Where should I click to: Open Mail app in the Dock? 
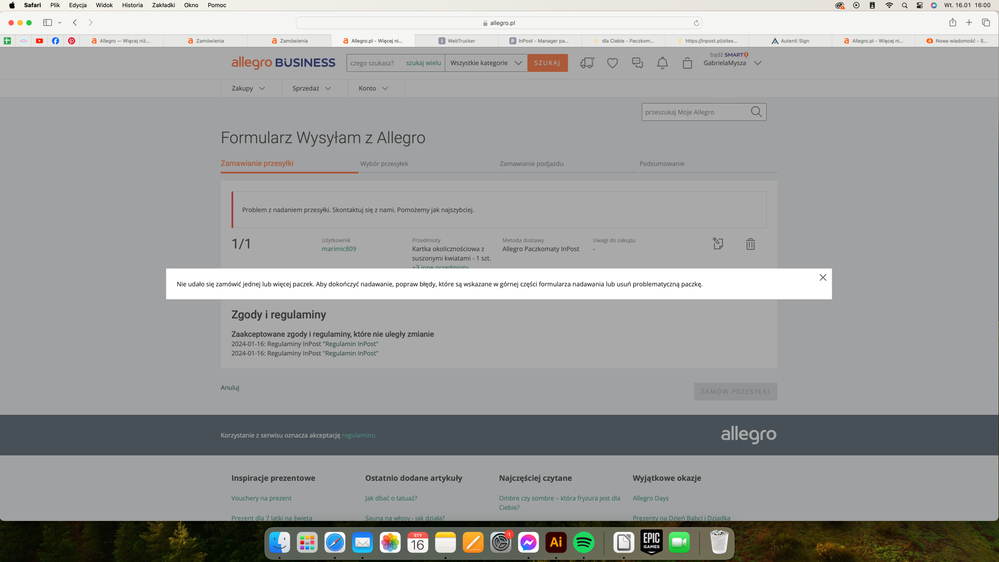point(363,542)
